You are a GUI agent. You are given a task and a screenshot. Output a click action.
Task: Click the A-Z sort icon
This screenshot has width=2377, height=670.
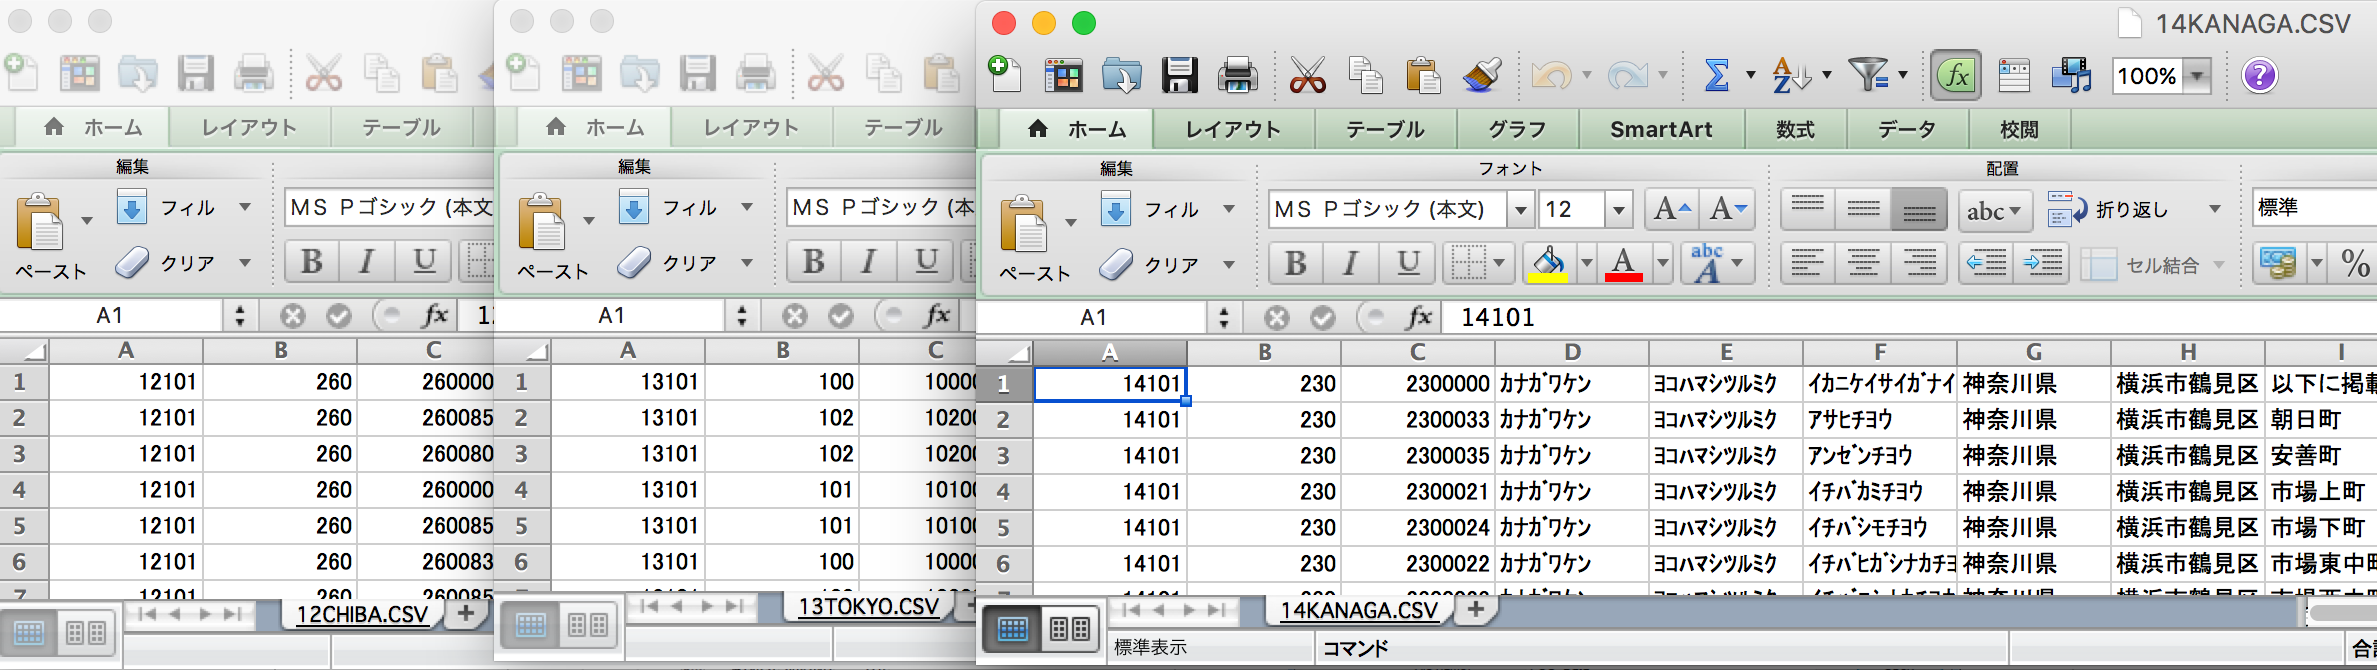(x=1790, y=75)
